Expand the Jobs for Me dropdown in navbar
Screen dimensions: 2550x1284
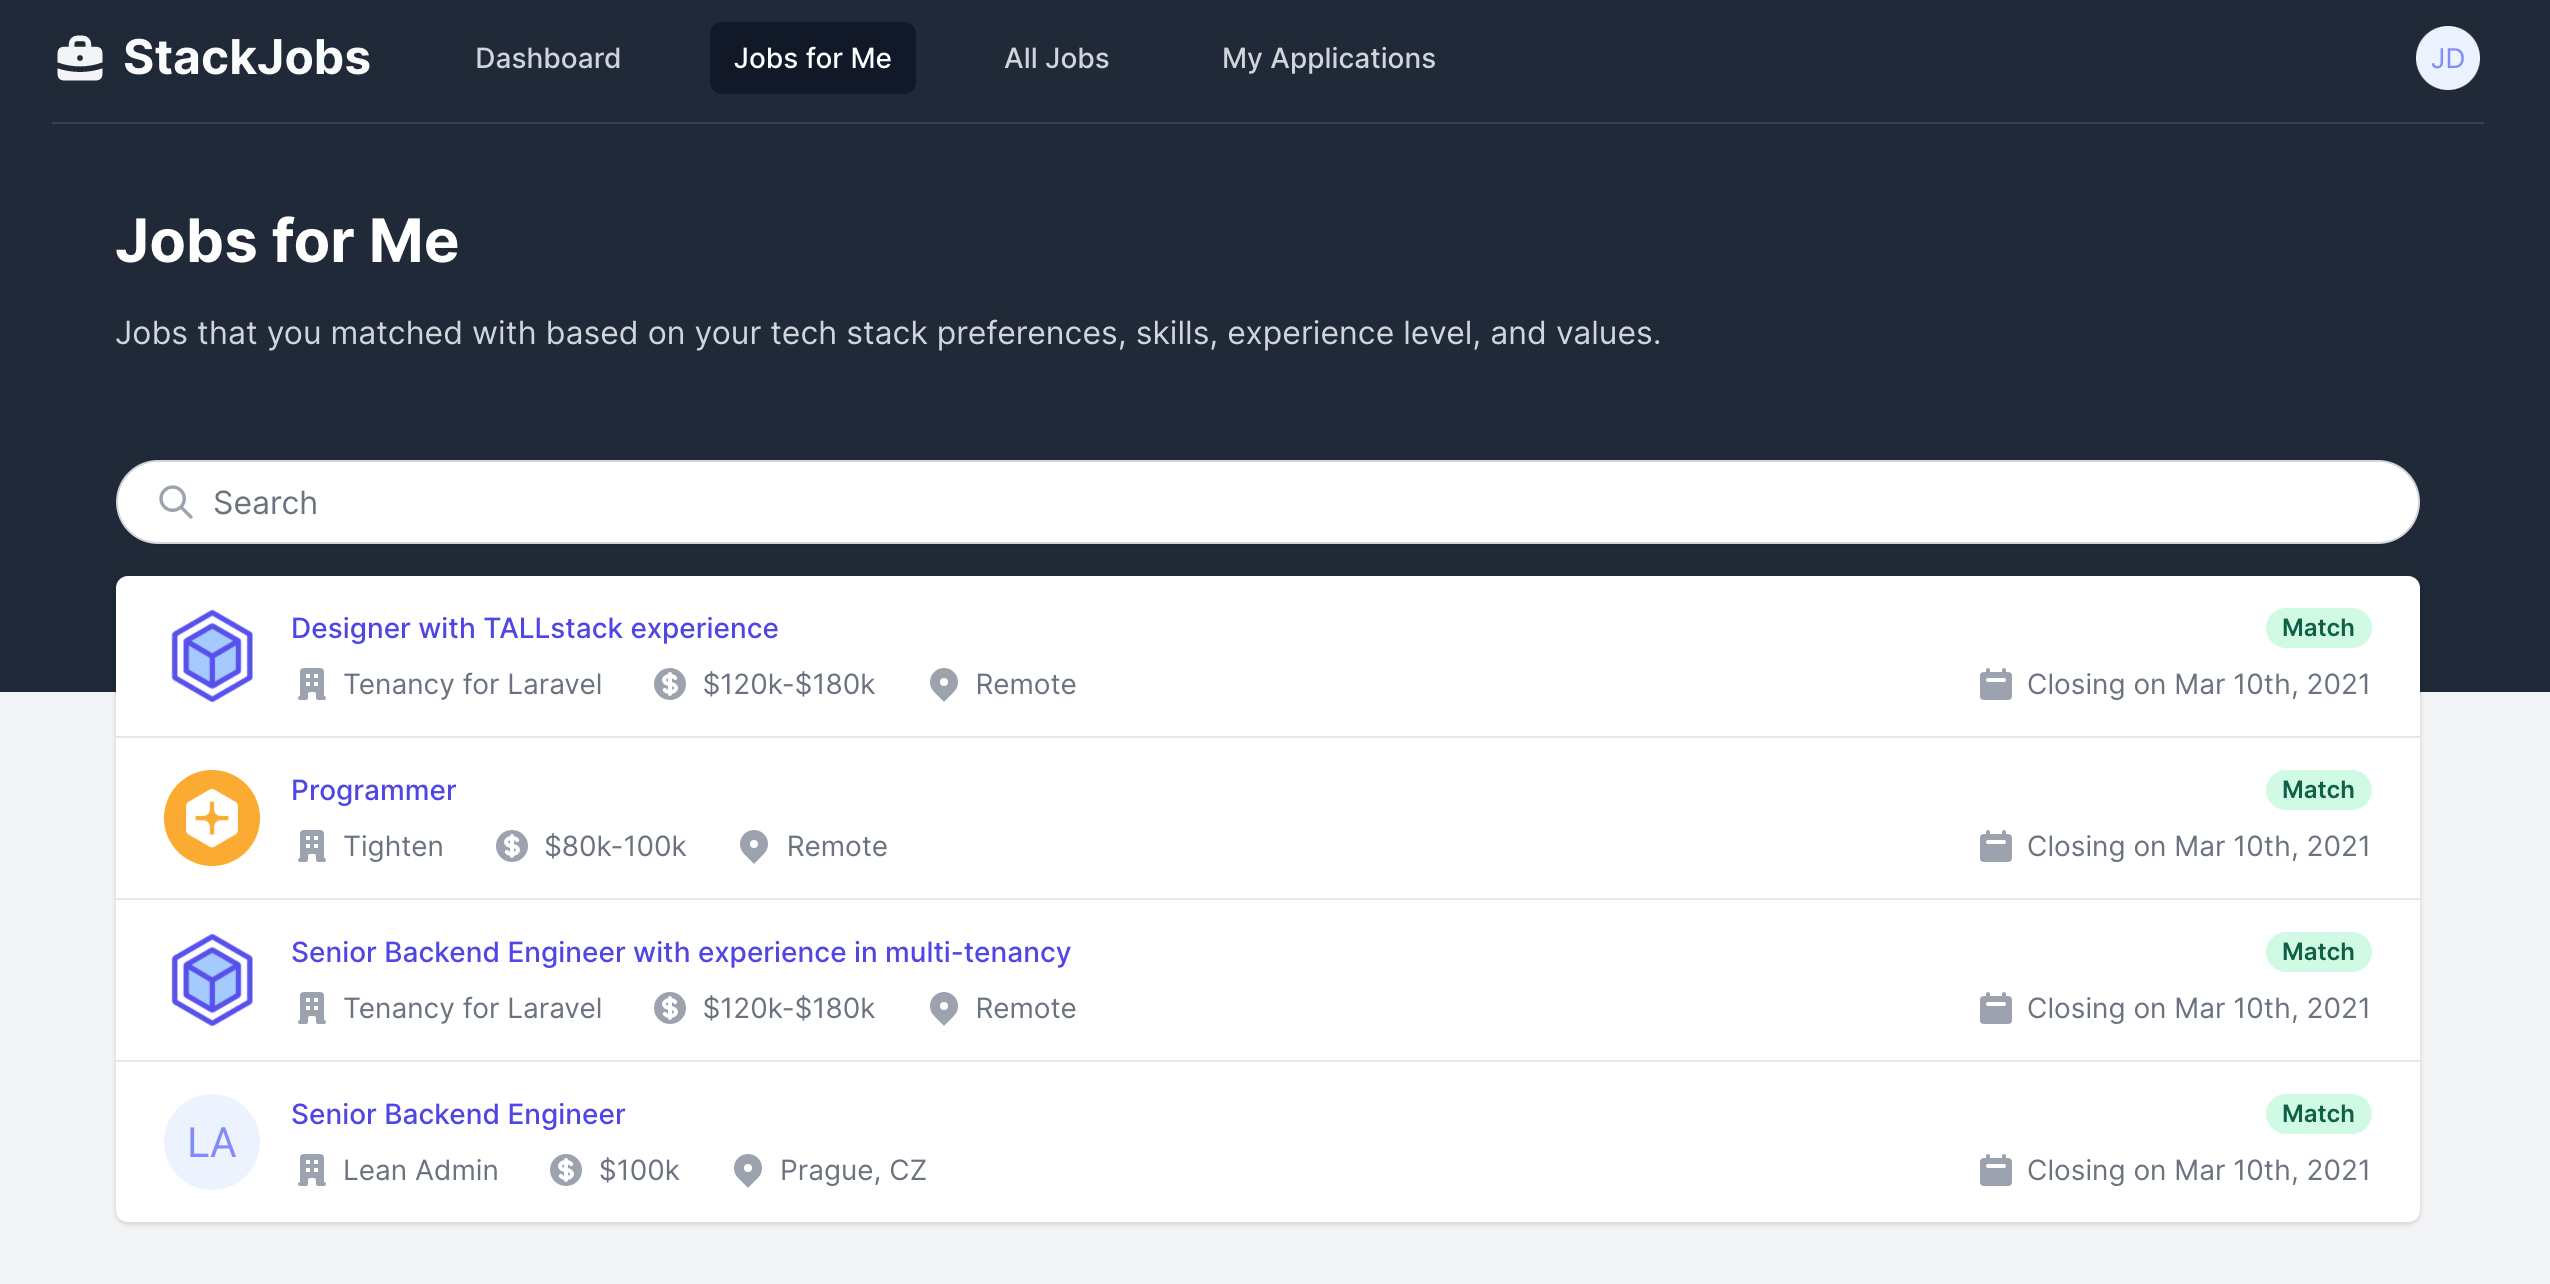(x=812, y=57)
